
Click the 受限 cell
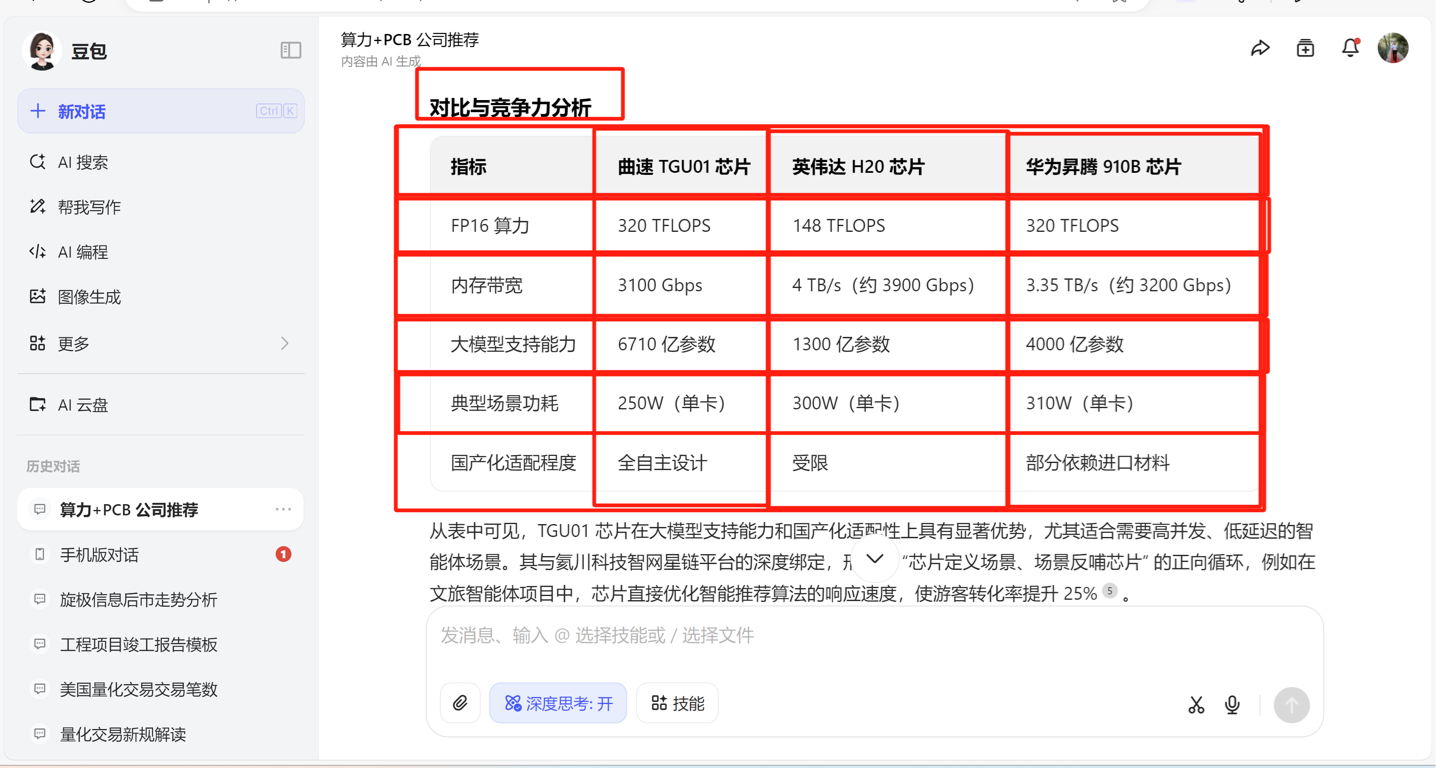(810, 463)
